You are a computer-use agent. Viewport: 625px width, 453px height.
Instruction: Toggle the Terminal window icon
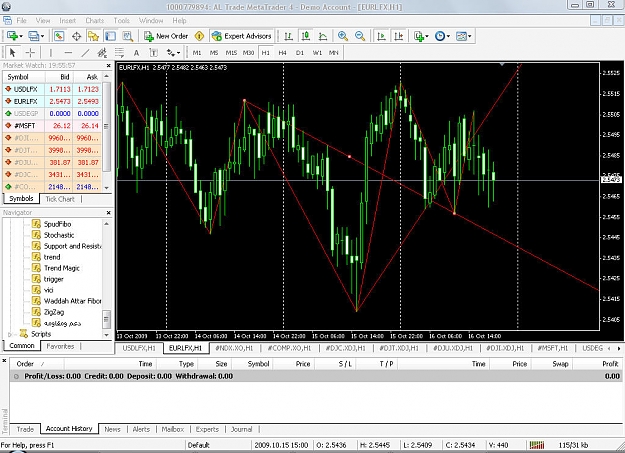point(110,36)
